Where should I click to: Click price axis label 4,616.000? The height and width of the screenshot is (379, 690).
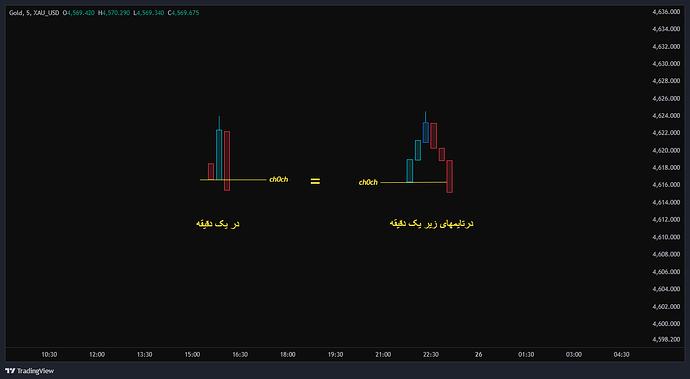[x=666, y=185]
